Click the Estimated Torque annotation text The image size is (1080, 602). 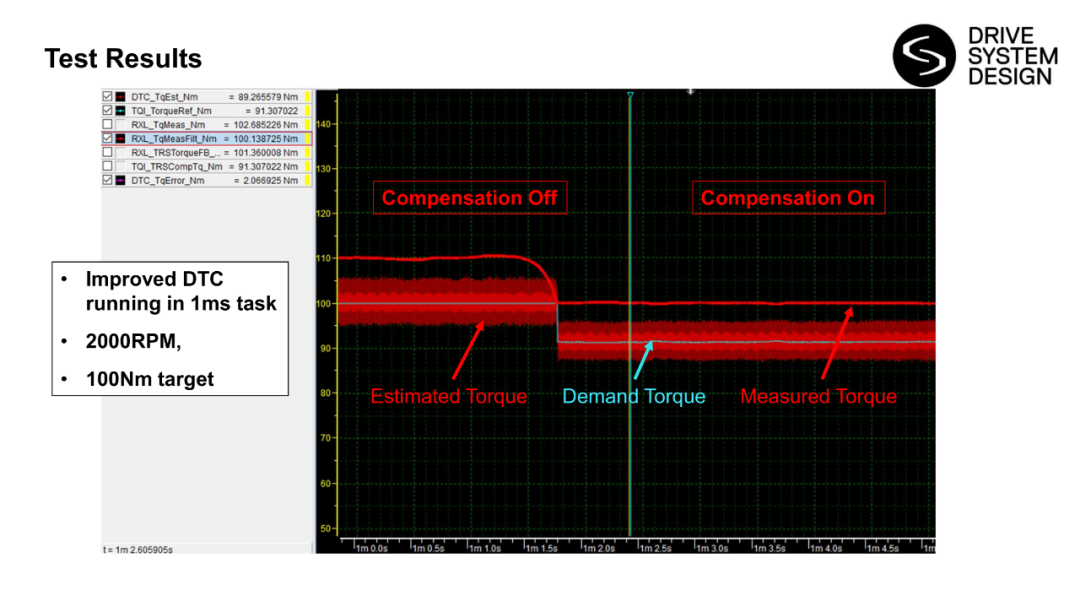(448, 397)
